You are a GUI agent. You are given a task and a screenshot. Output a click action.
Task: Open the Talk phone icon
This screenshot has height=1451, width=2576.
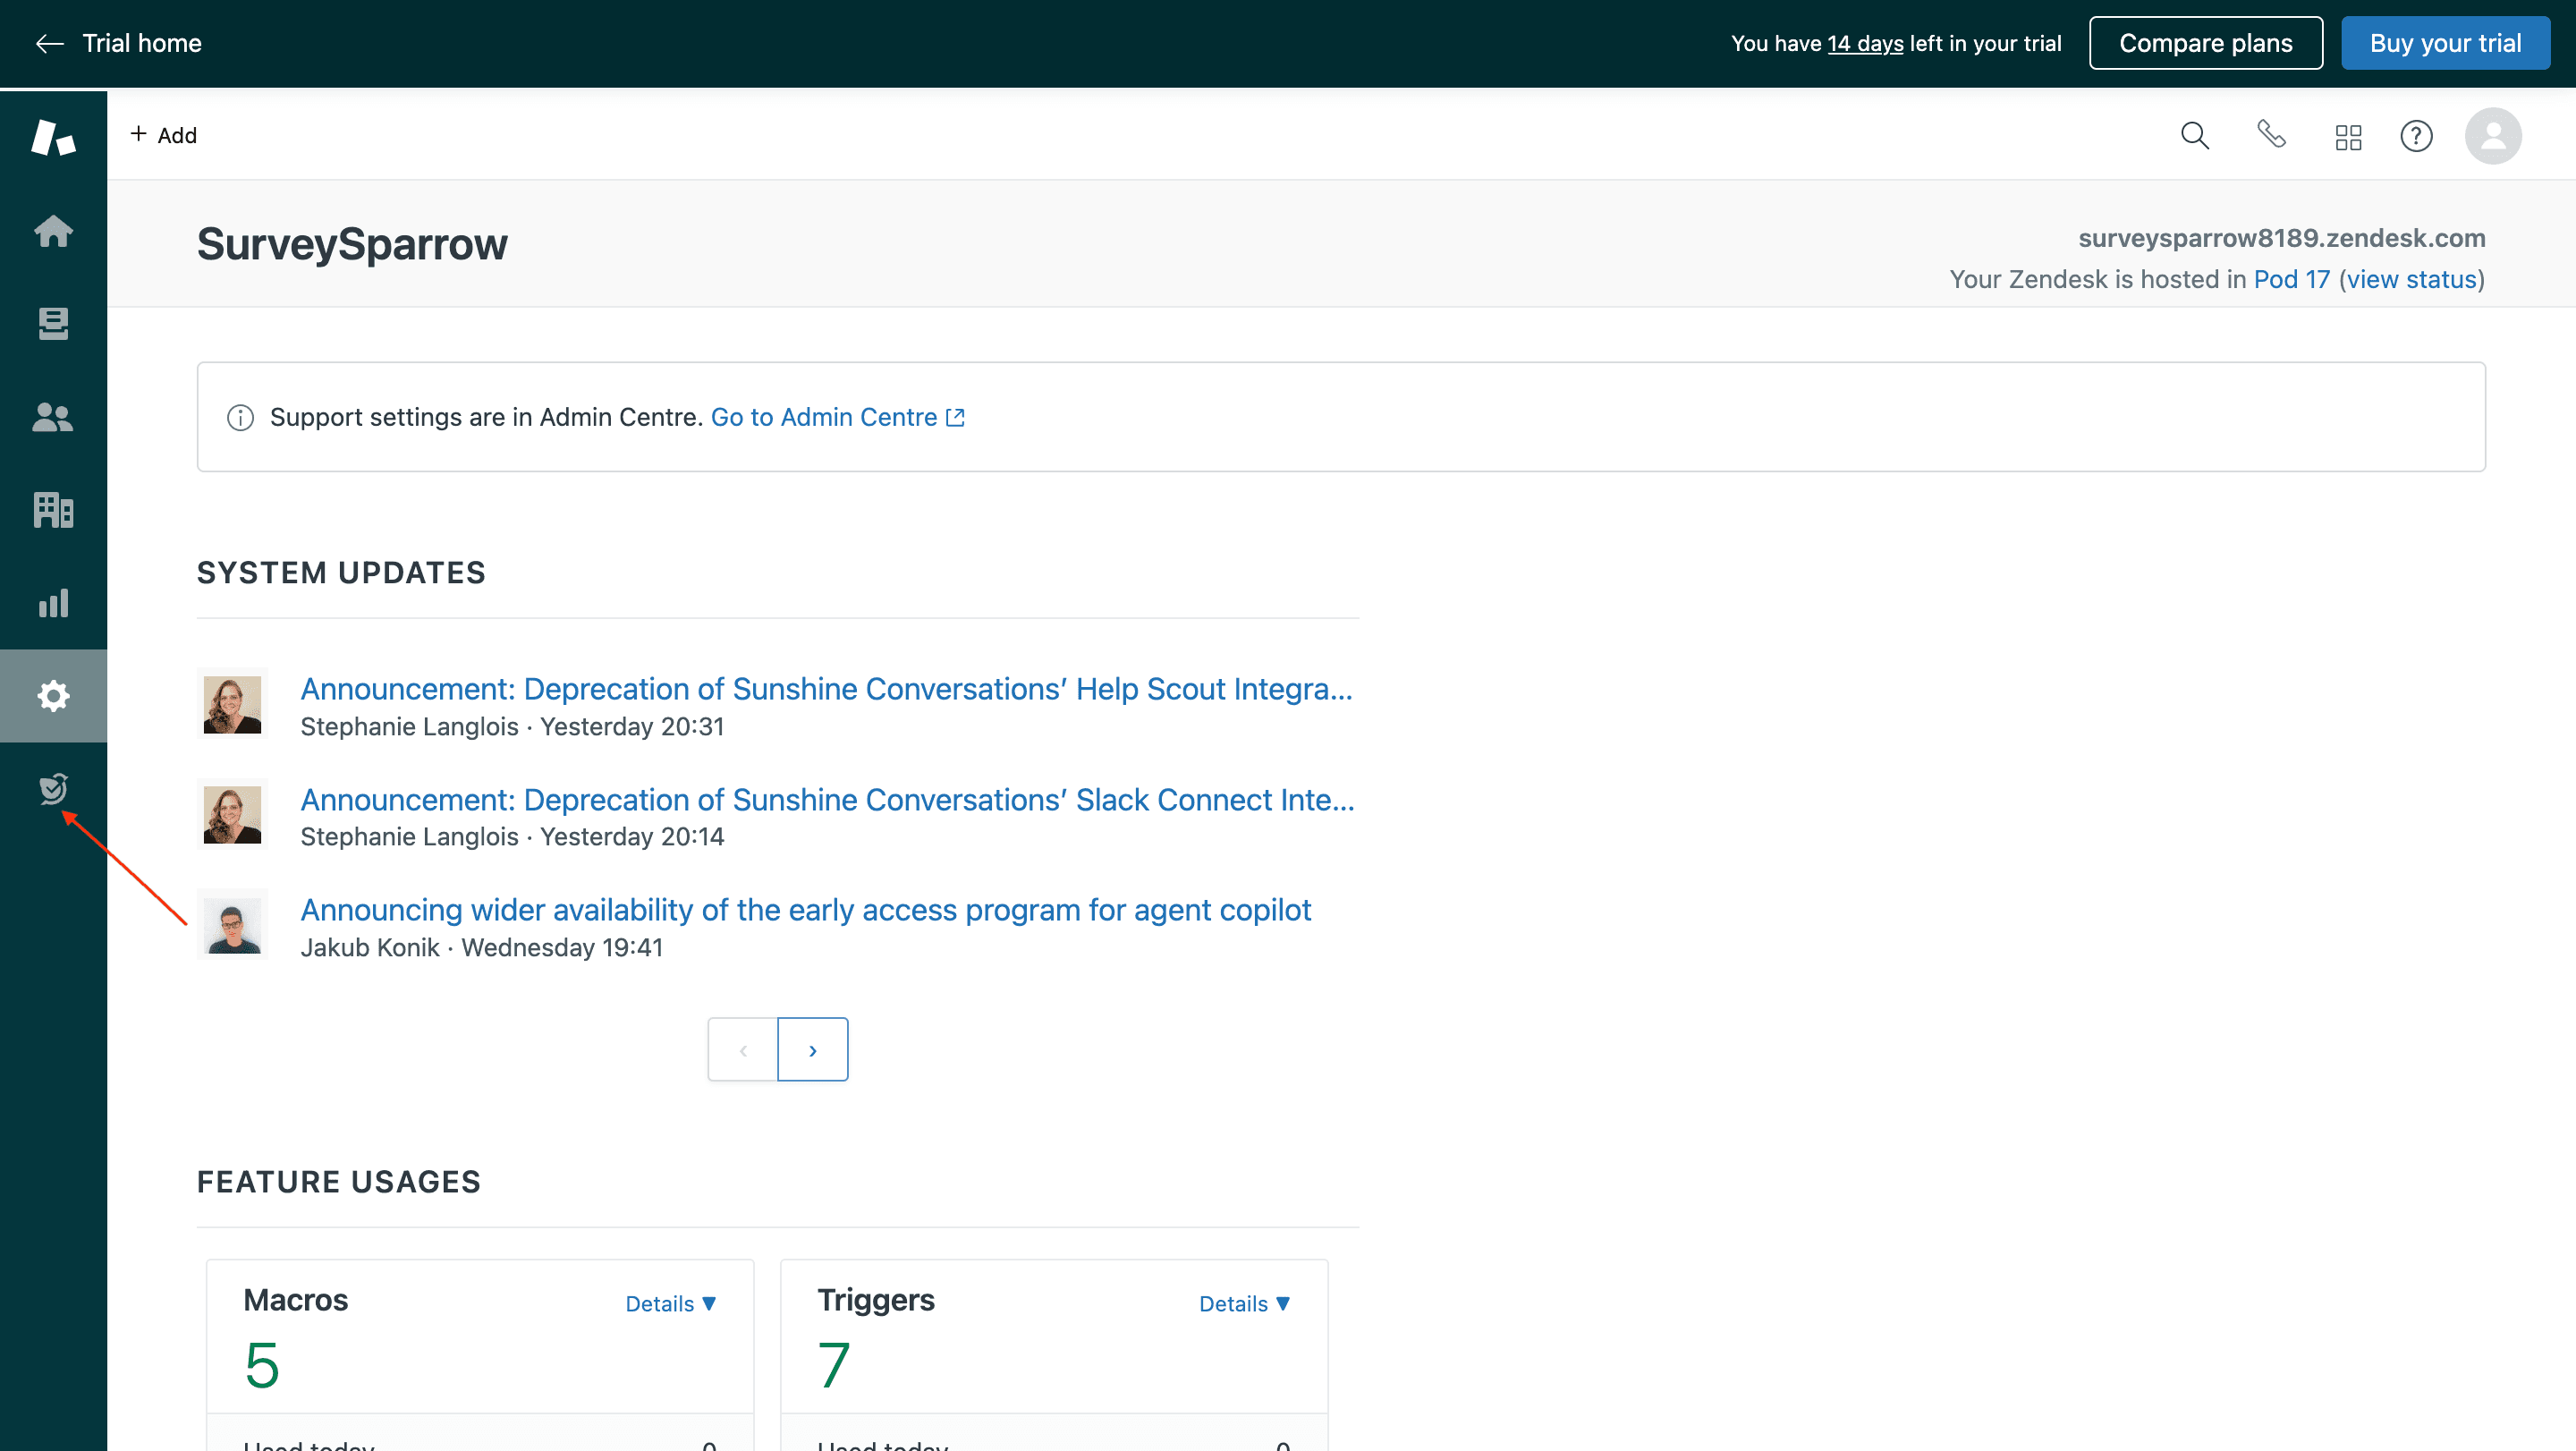(x=2271, y=135)
